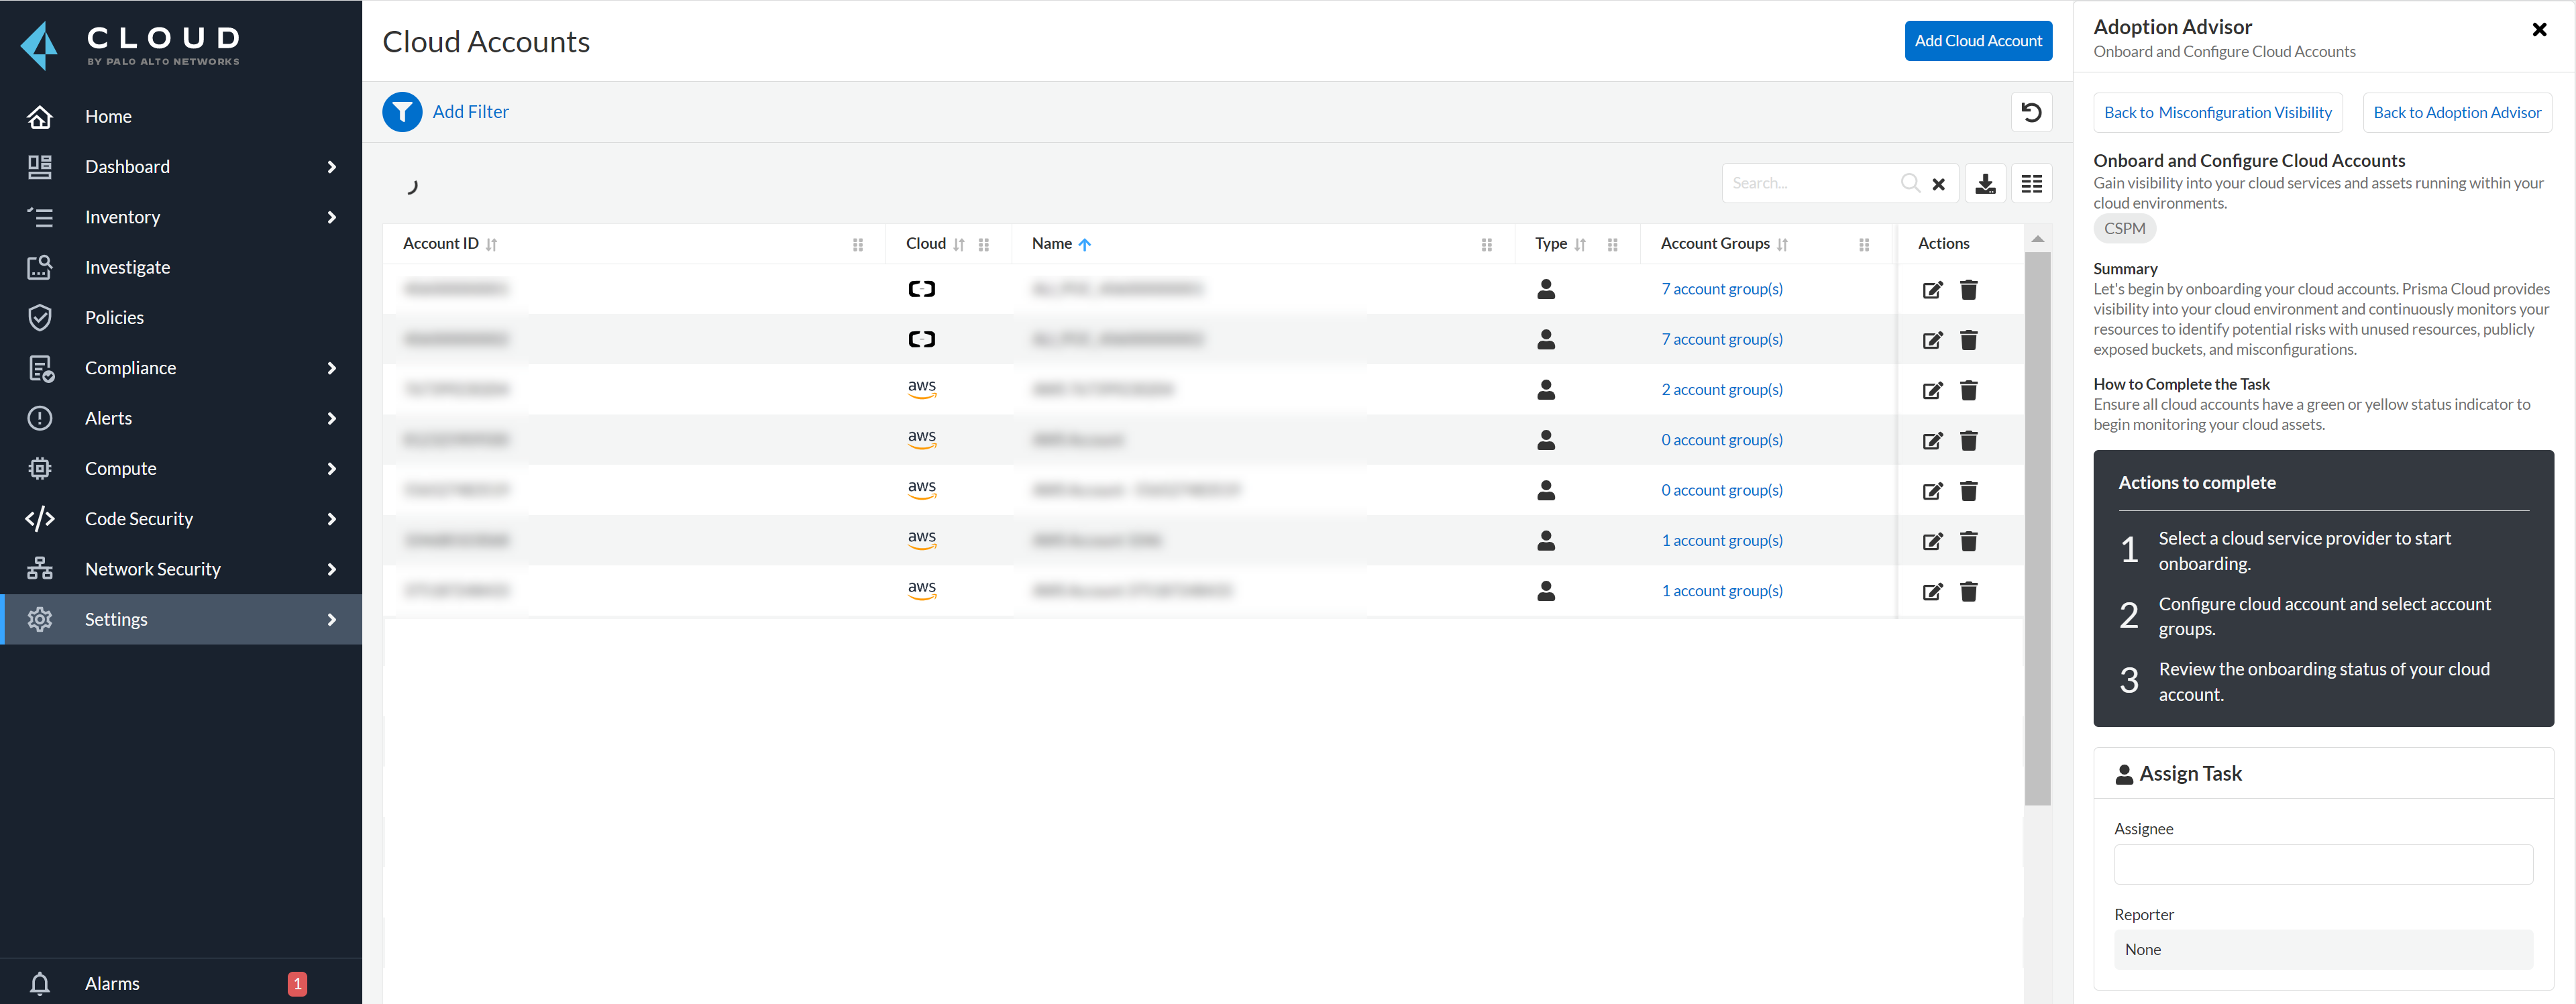The height and width of the screenshot is (1004, 2576).
Task: Sort by Account ID column
Action: 491,244
